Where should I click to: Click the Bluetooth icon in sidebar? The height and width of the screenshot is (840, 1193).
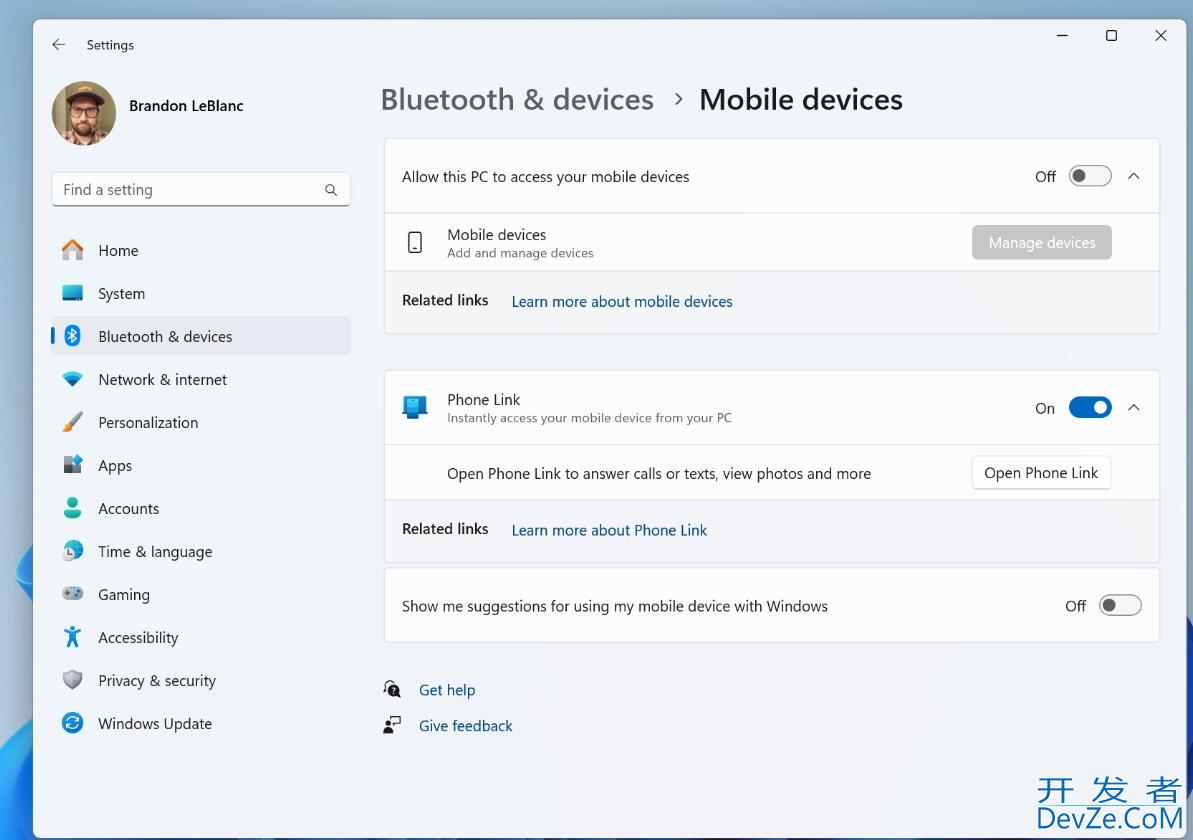click(x=72, y=336)
